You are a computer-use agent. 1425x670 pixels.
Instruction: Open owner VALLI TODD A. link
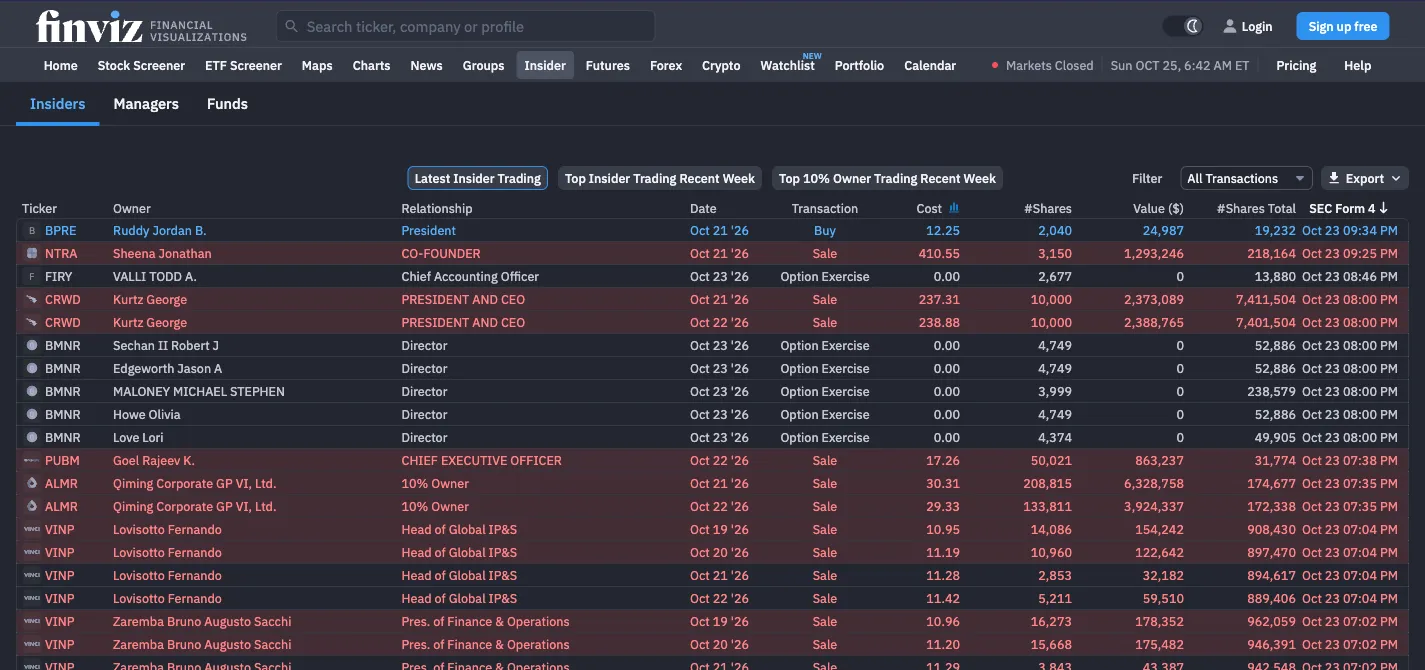(155, 277)
